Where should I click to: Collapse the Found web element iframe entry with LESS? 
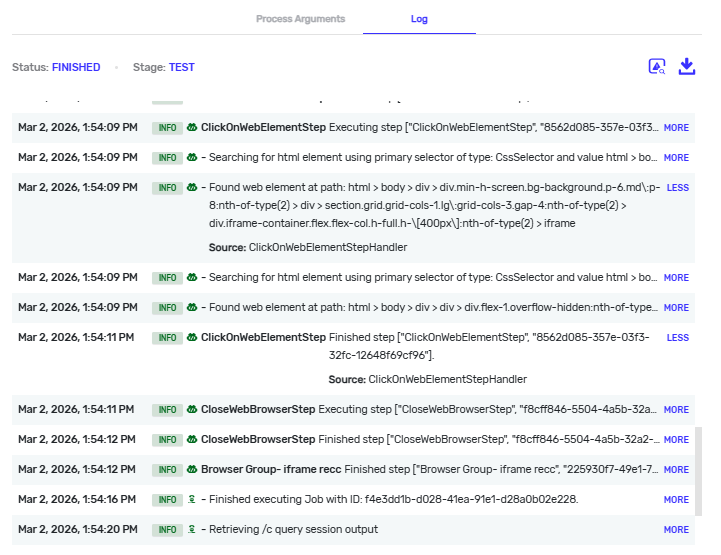click(677, 188)
